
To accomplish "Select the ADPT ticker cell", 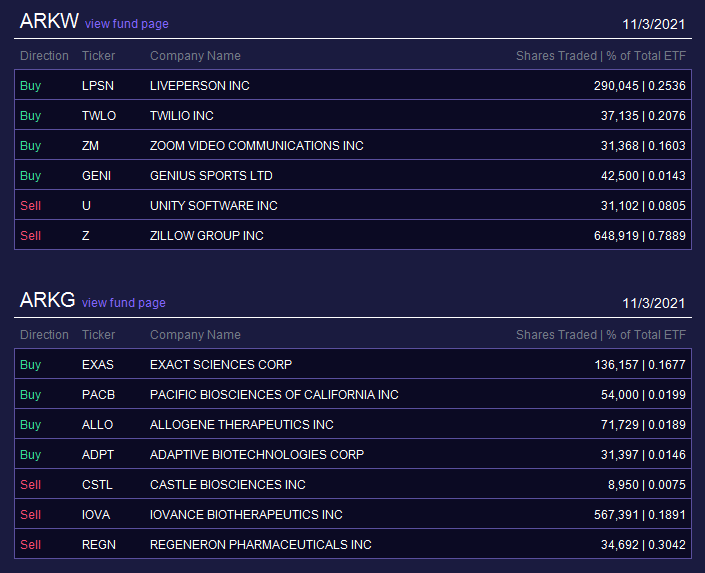I will pyautogui.click(x=98, y=455).
